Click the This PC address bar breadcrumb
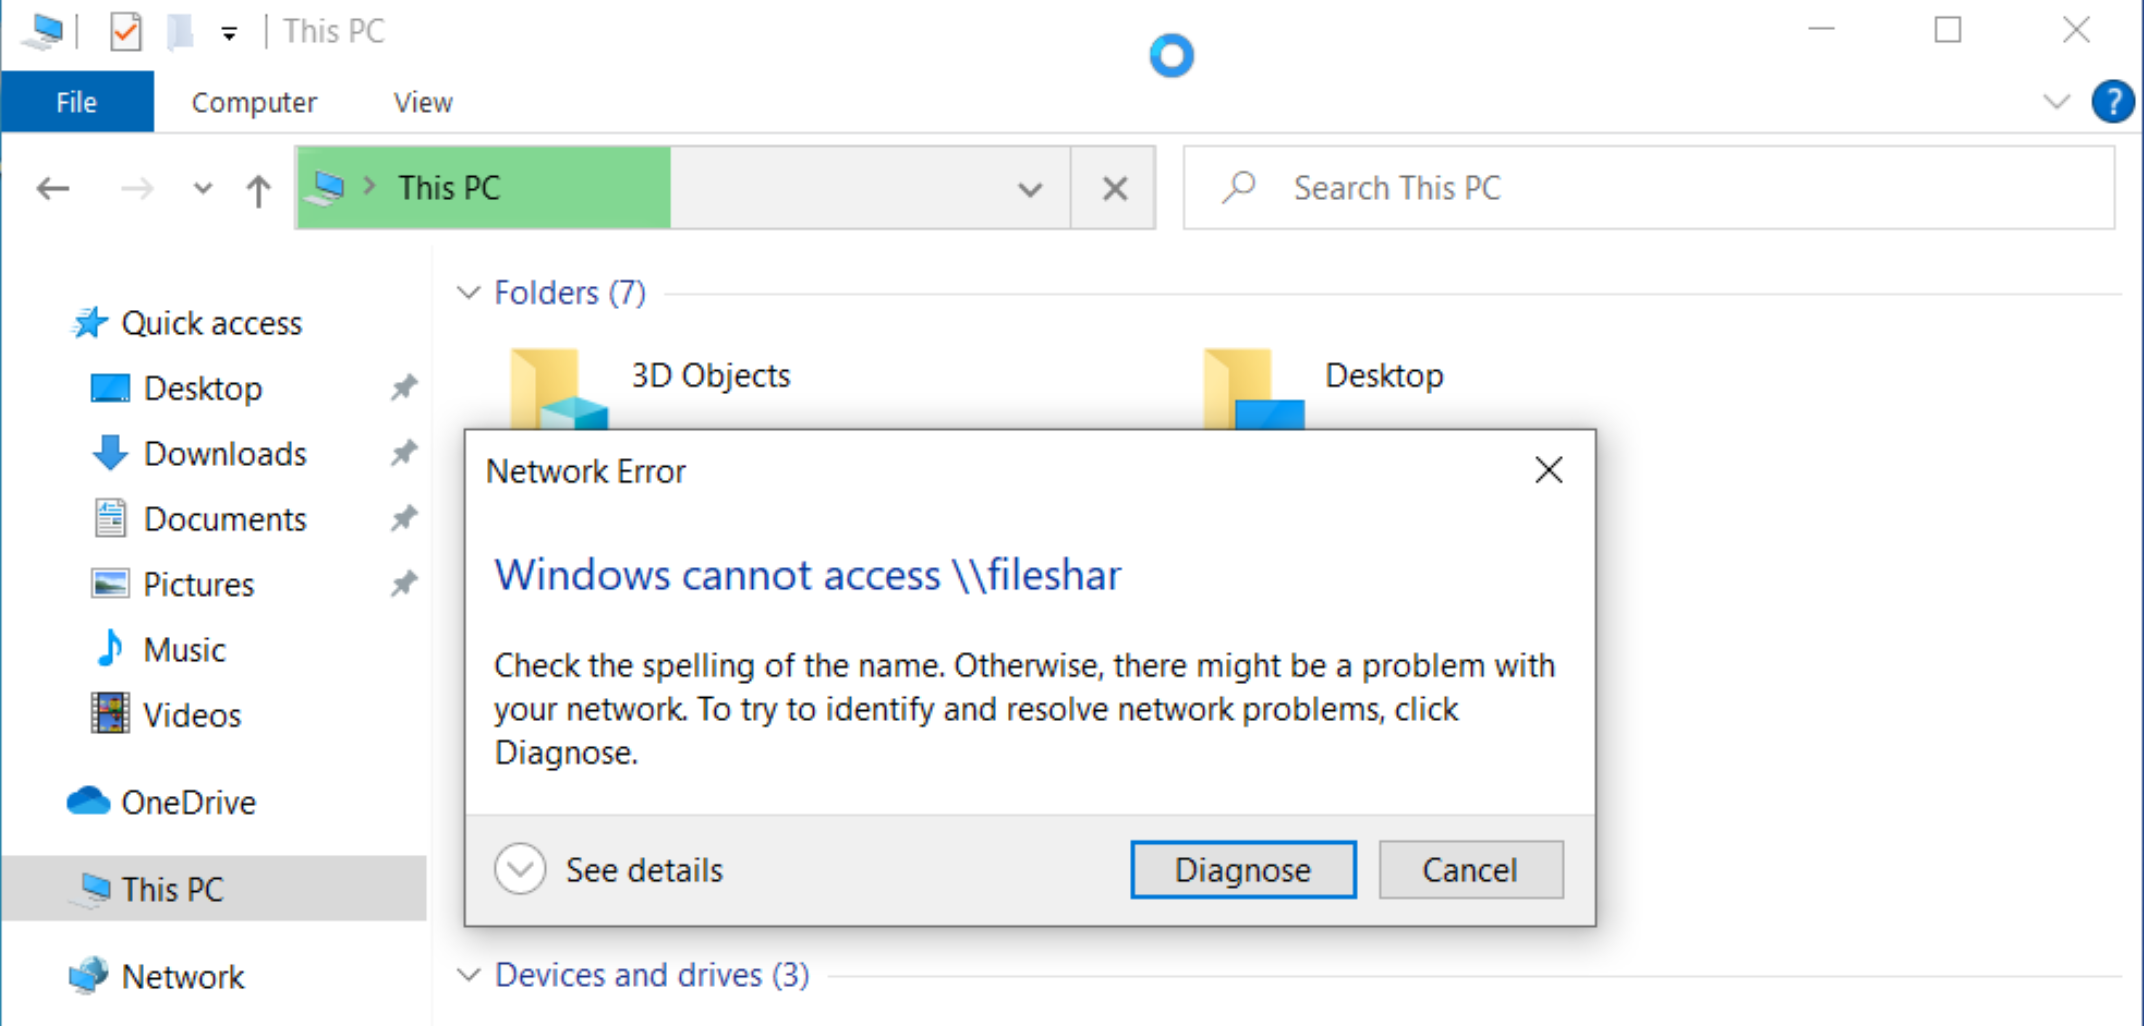 [x=449, y=188]
